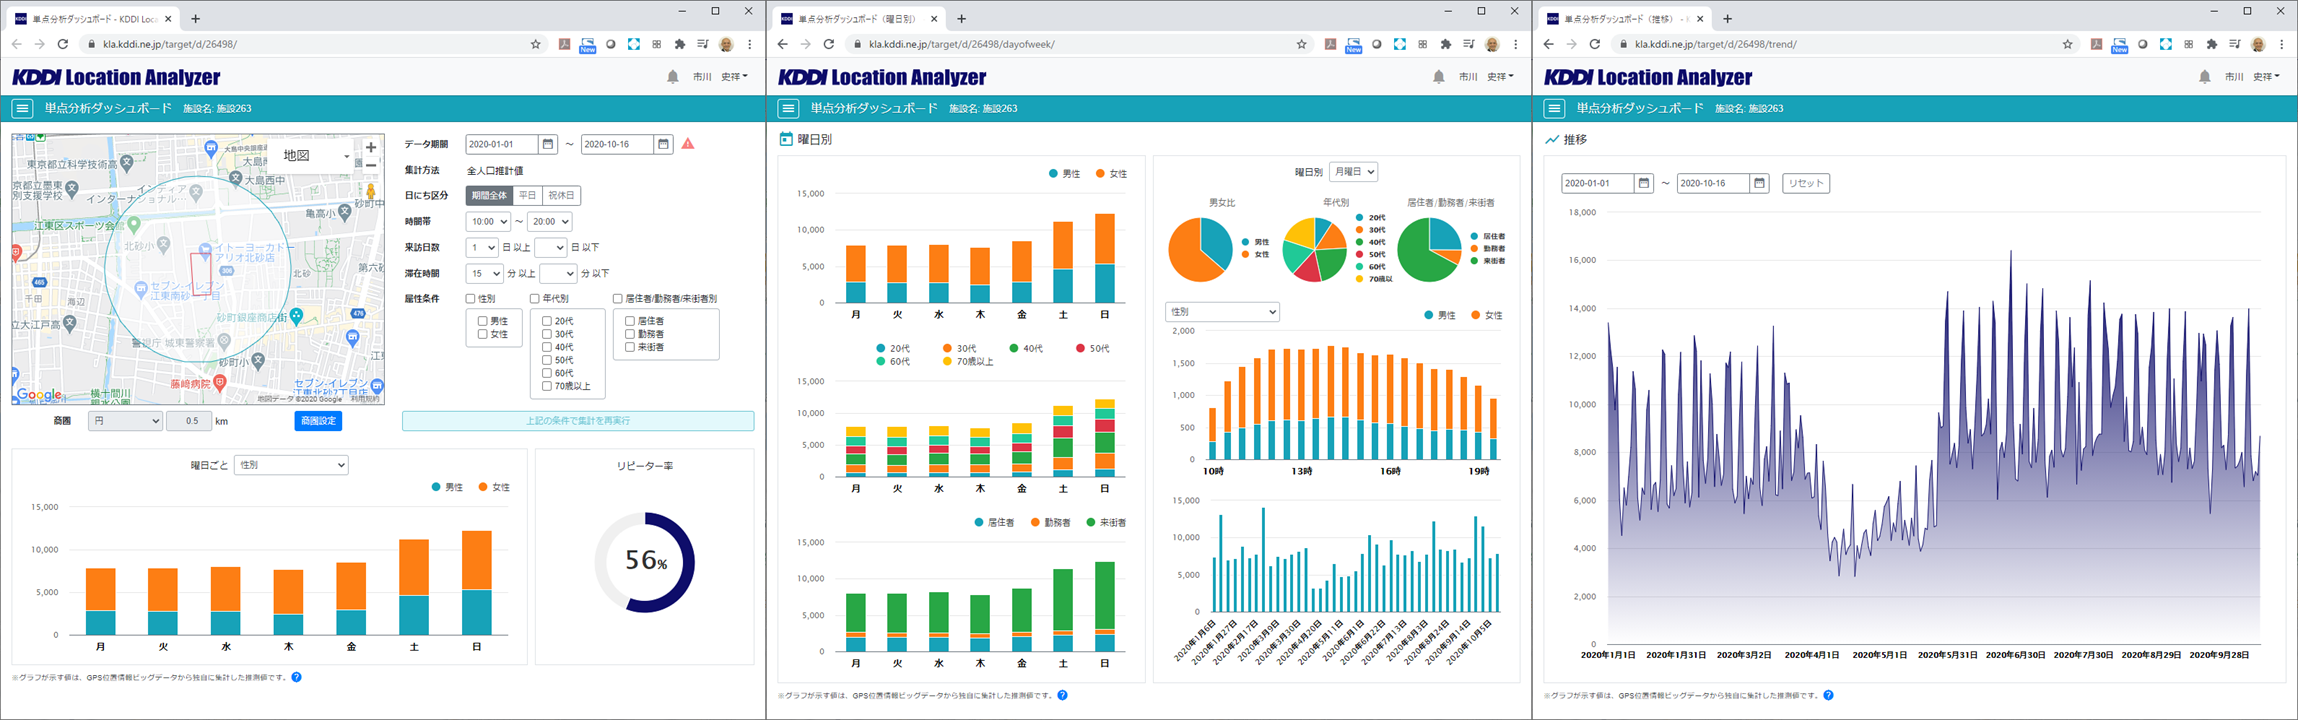Select the 期間全体 day-type tab
This screenshot has width=2298, height=720.
[x=490, y=196]
